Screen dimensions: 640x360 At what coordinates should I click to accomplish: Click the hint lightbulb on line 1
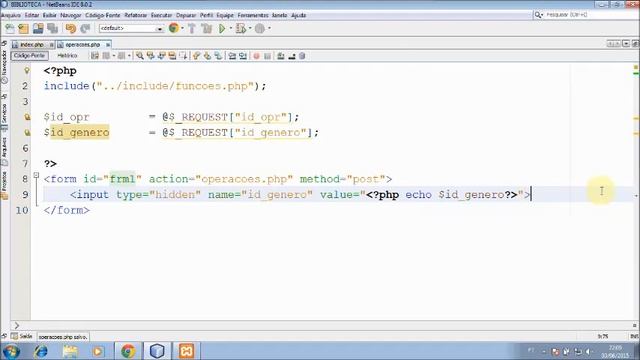(27, 71)
